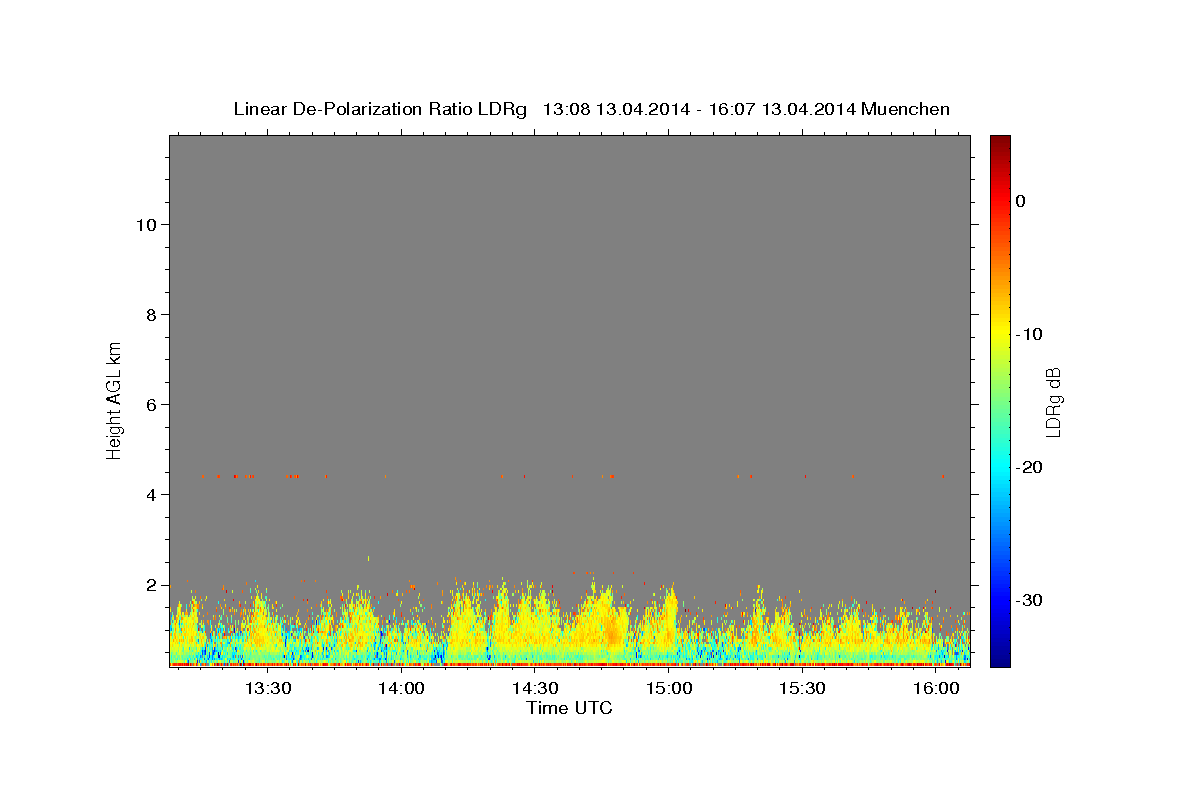Click the colorbar value 0

tap(1021, 201)
